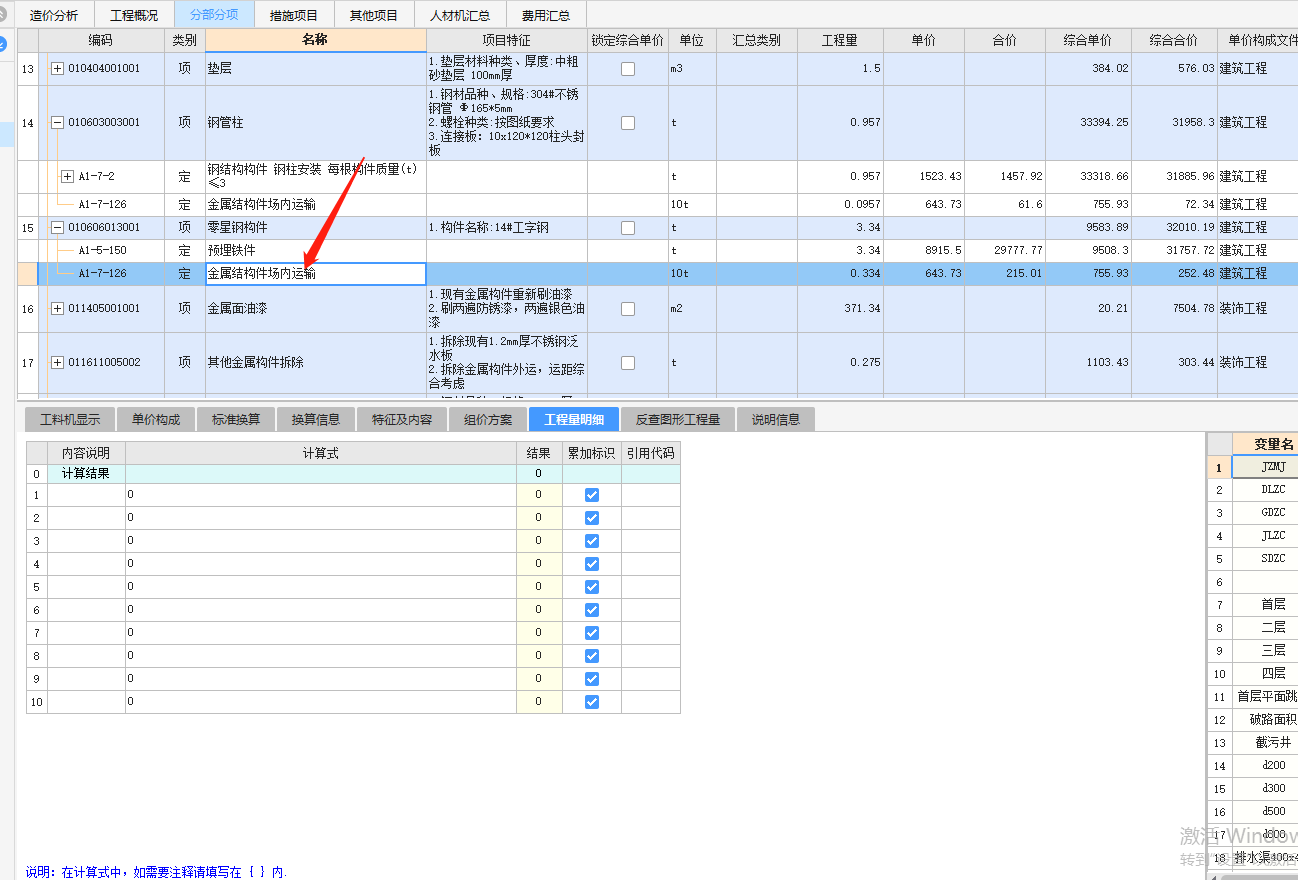The image size is (1298, 880).
Task: Open 换算信息 tab
Action: (x=316, y=420)
